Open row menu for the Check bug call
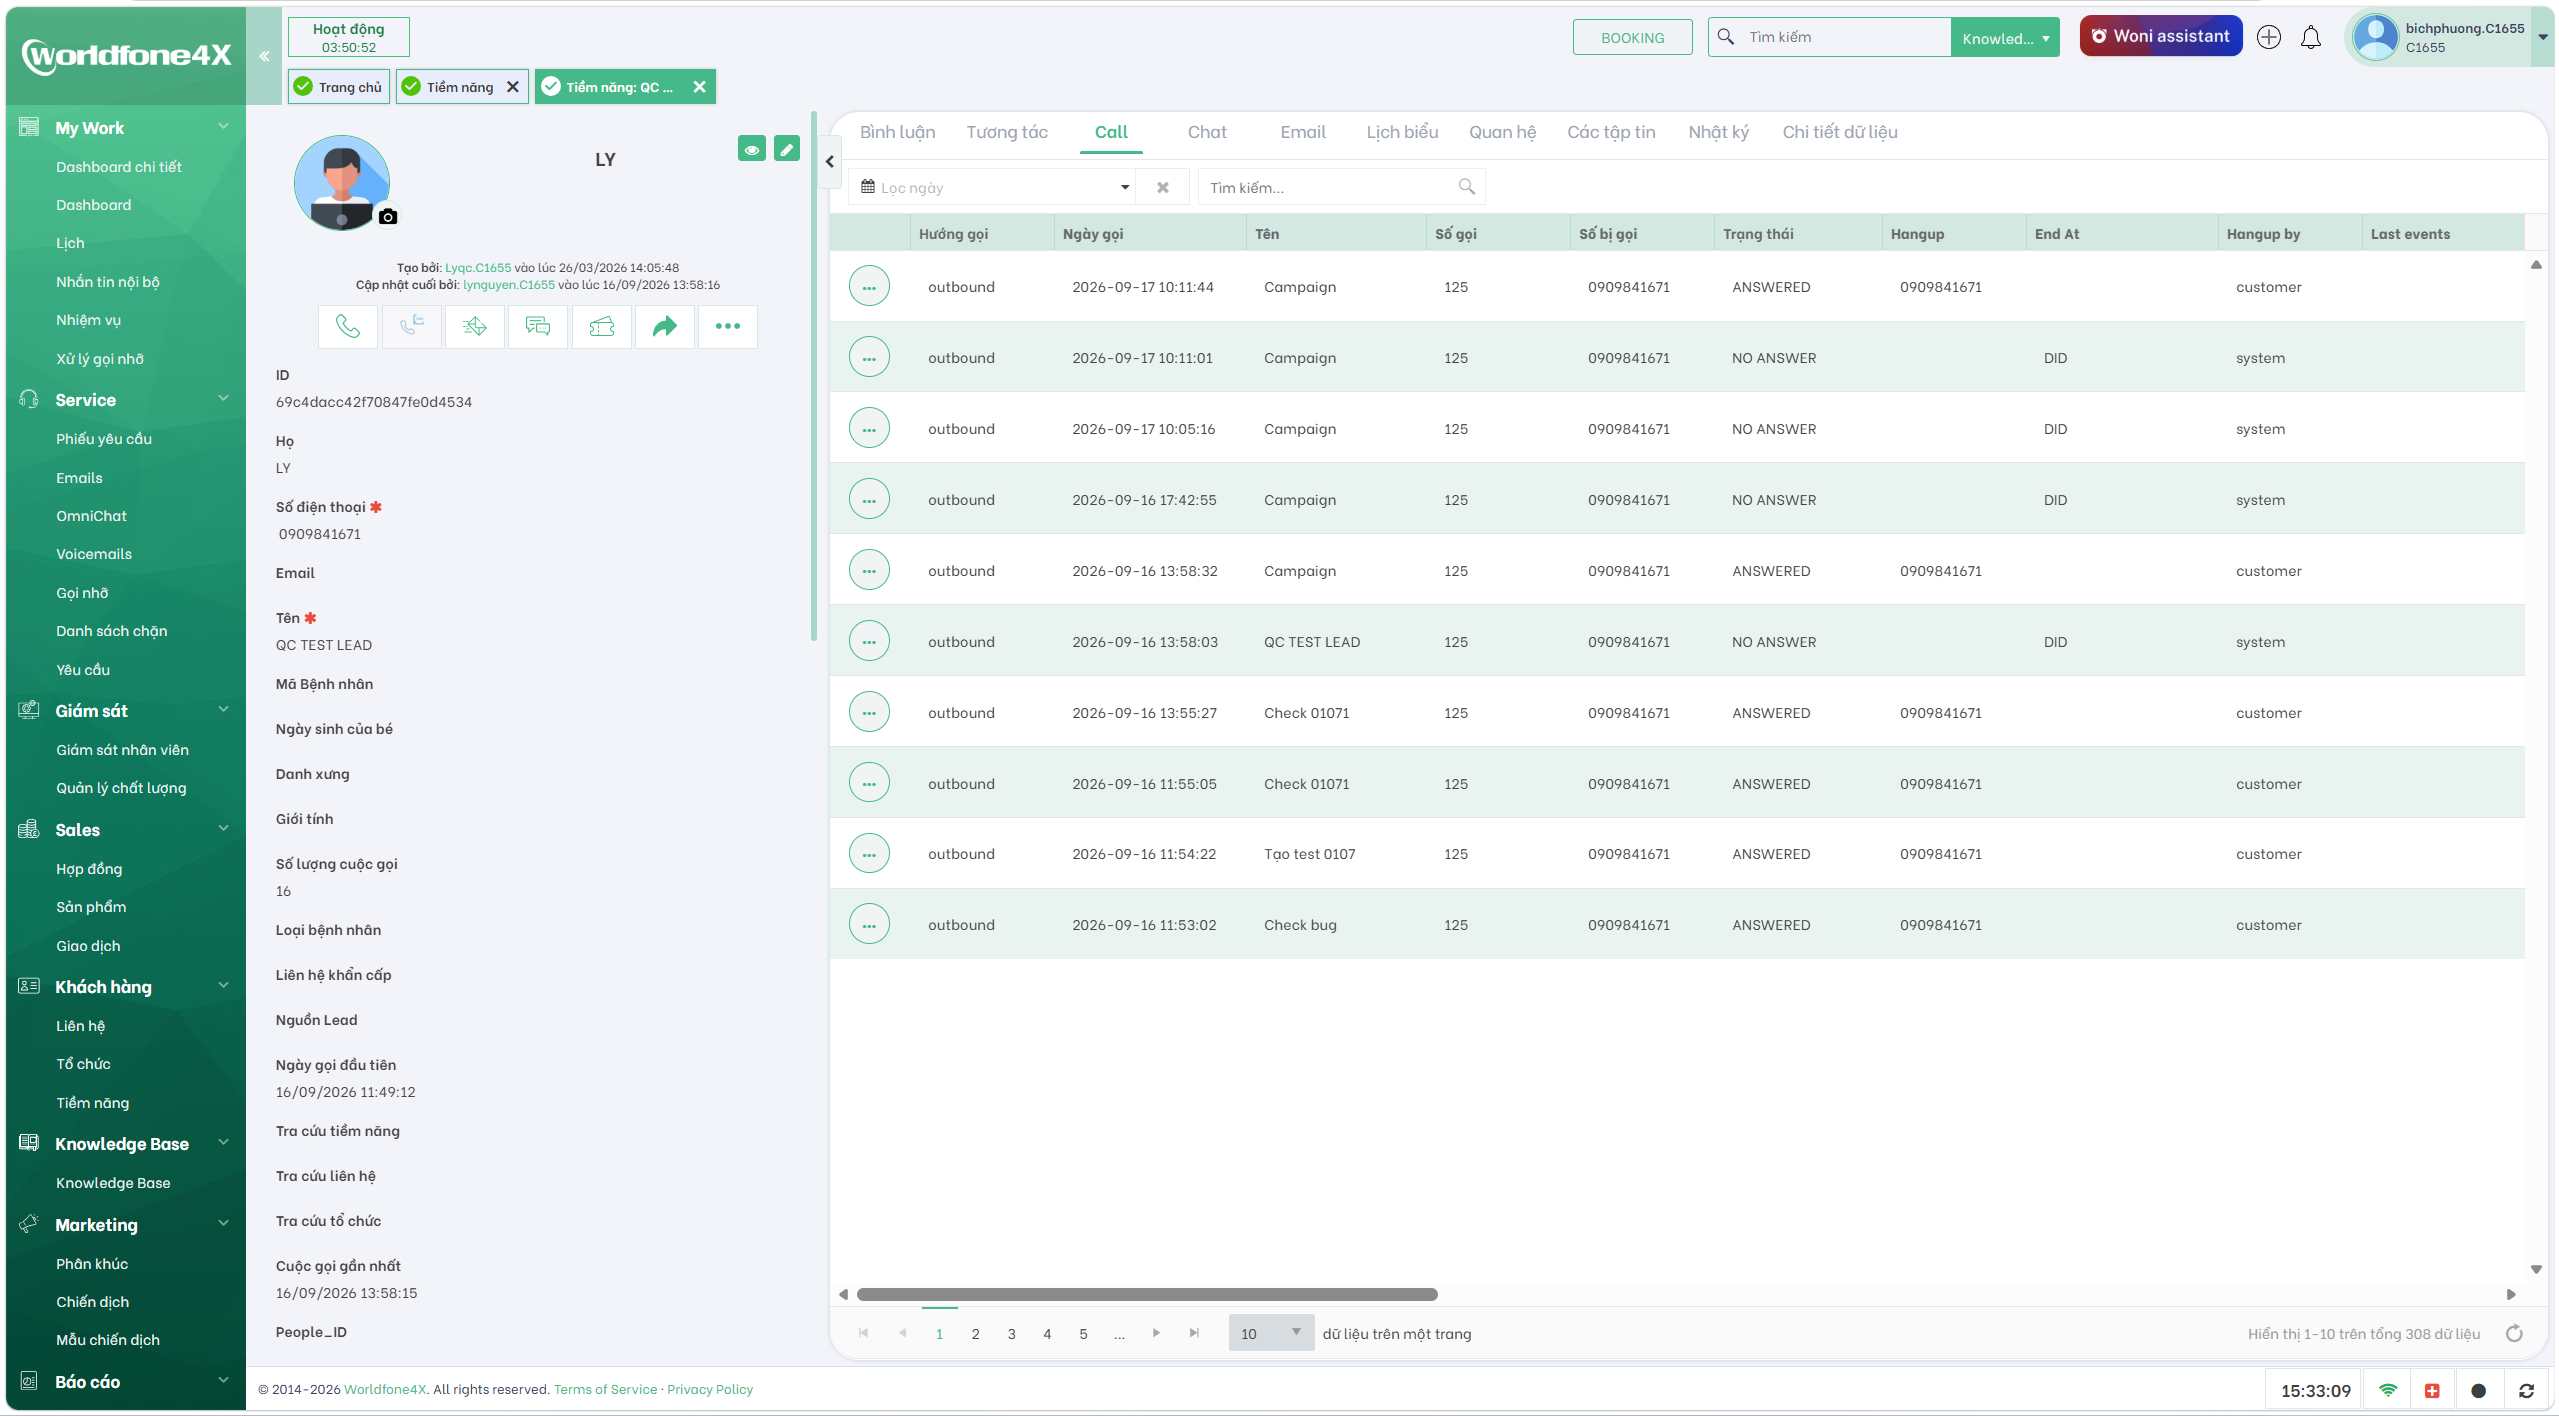This screenshot has width=2559, height=1416. [869, 925]
